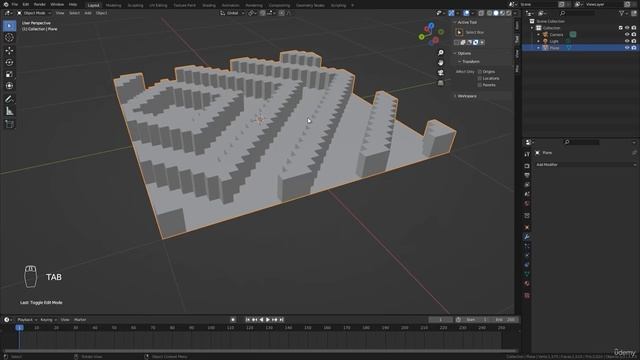Switch to the Modeling workspace tab
Viewport: 640px width, 360px height.
coord(113,5)
